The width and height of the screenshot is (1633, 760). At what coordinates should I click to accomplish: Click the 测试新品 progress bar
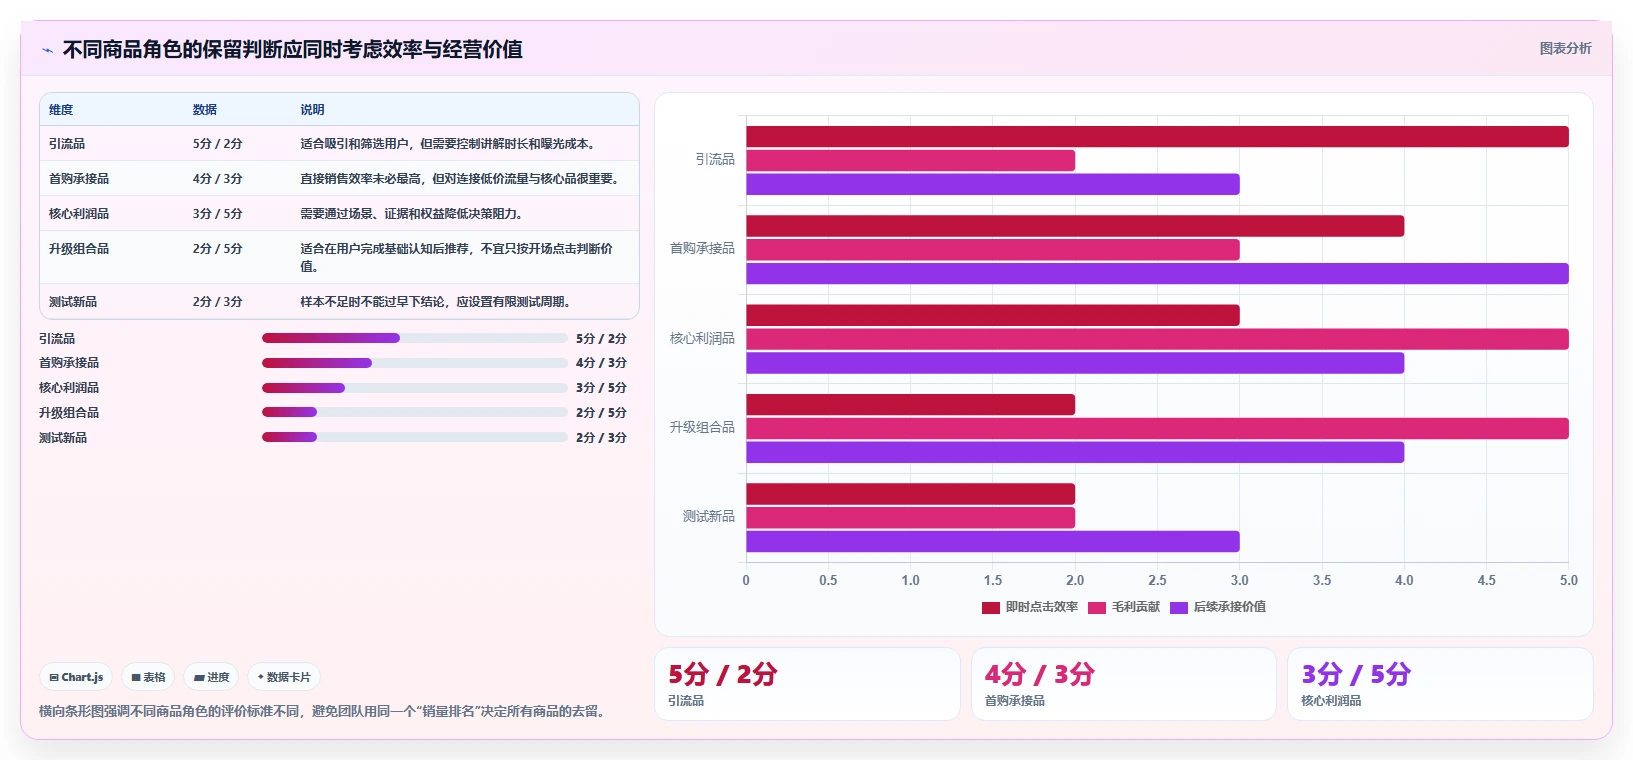tap(415, 437)
